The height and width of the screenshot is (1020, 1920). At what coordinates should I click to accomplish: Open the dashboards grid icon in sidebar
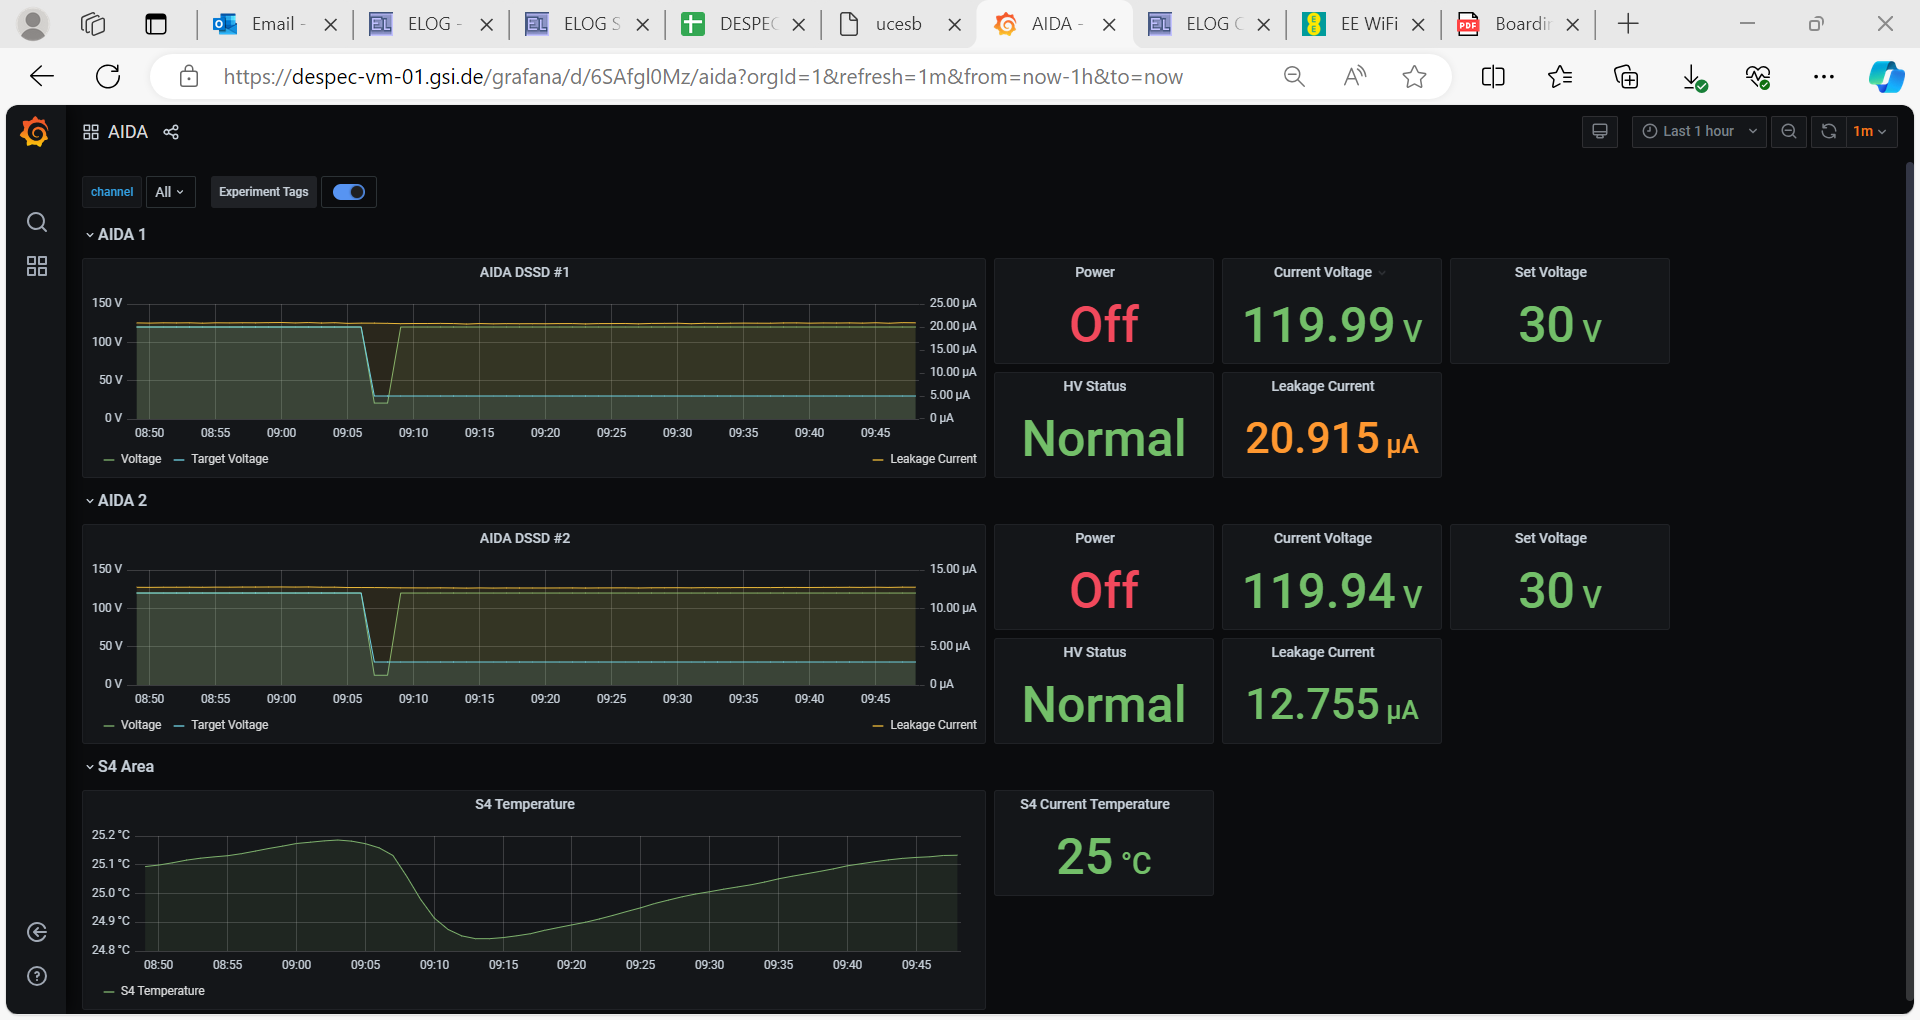(x=37, y=266)
